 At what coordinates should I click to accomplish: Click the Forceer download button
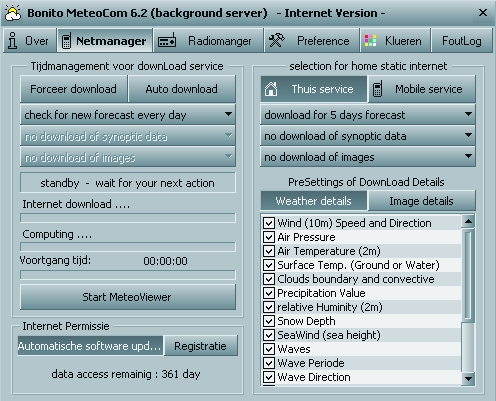[73, 89]
